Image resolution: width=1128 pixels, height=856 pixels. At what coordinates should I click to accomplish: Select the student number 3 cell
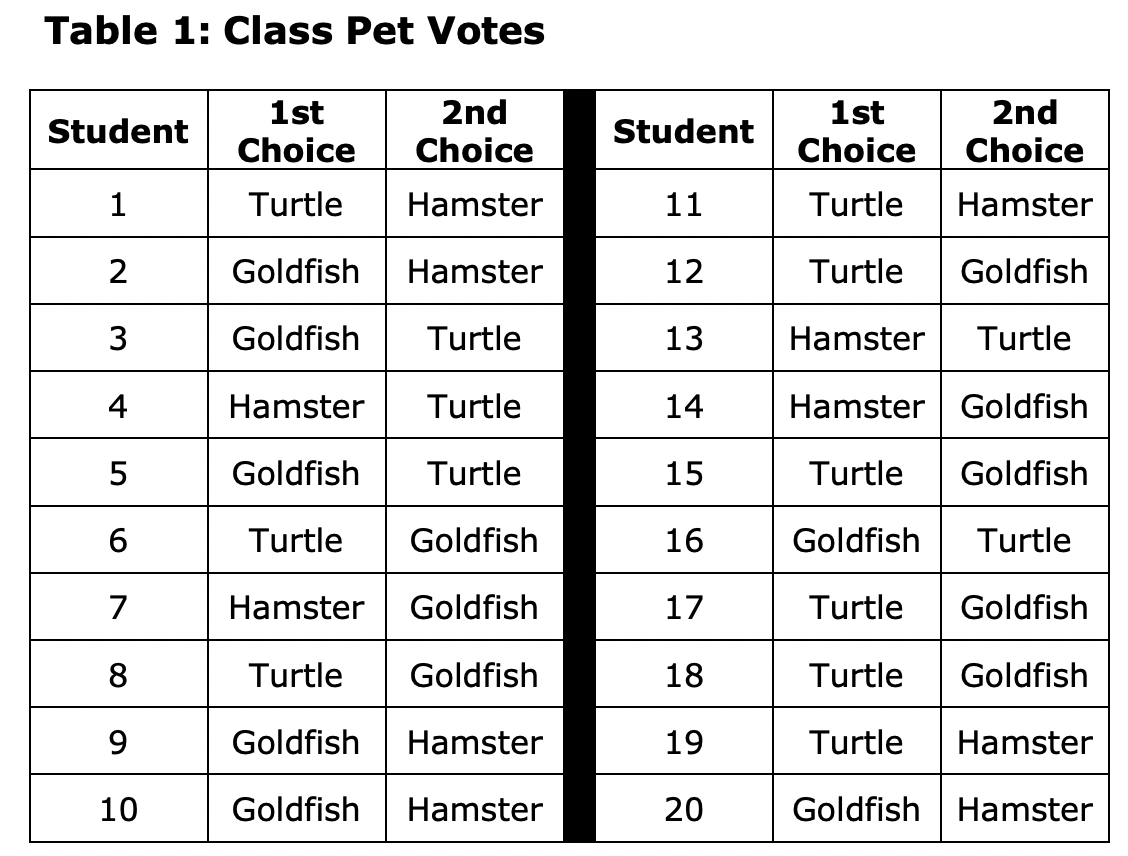(x=118, y=338)
